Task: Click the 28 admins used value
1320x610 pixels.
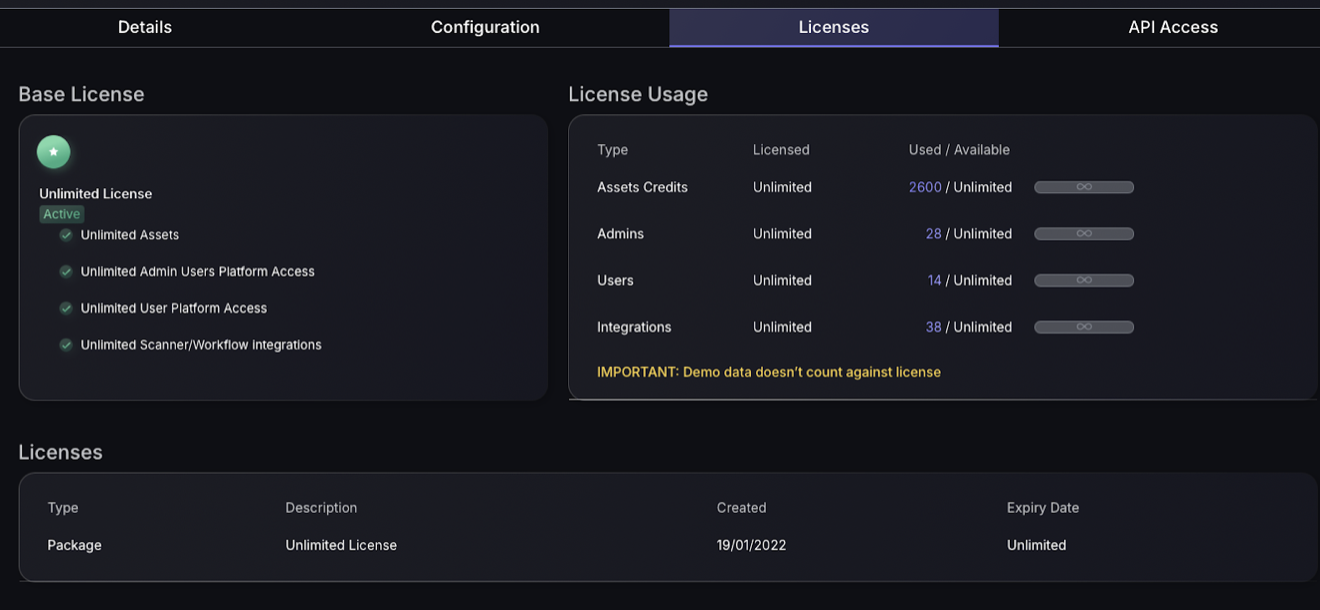Action: pyautogui.click(x=934, y=234)
